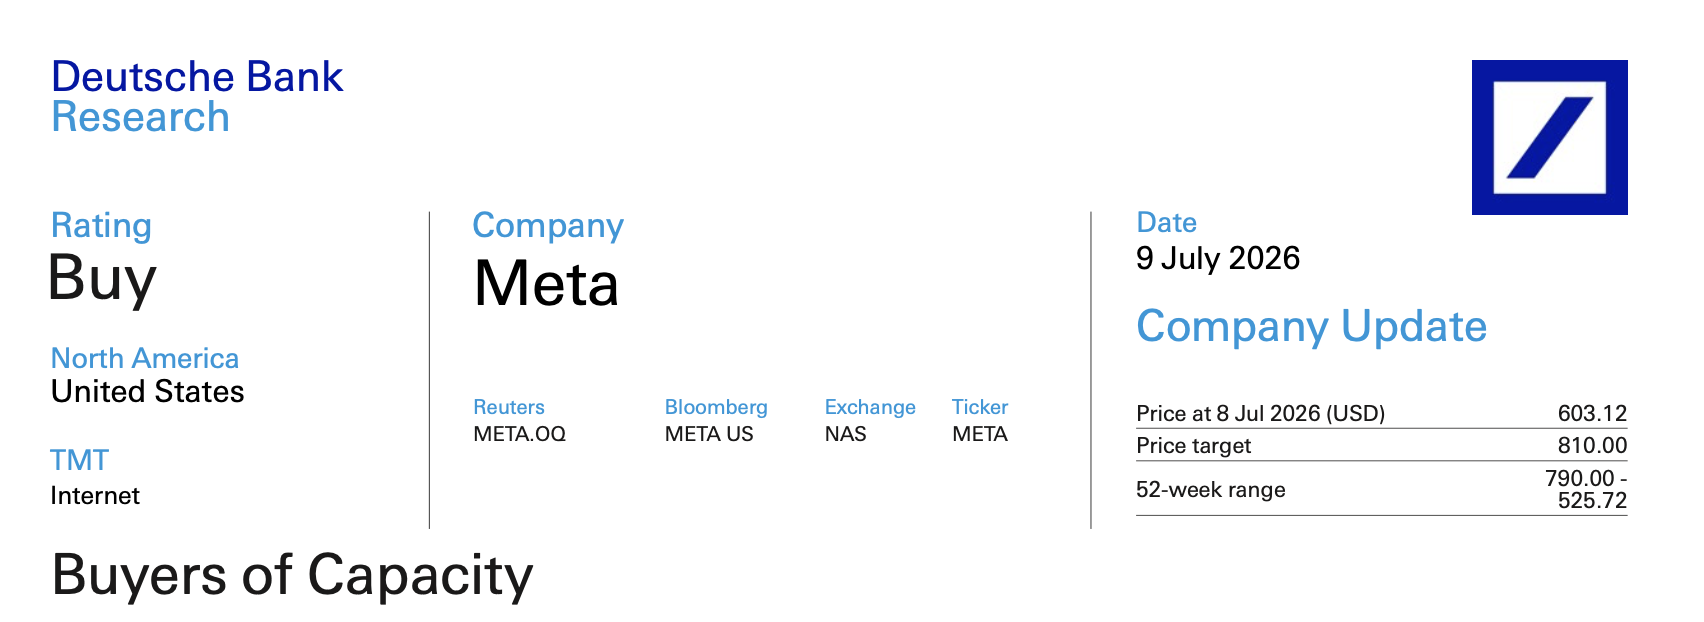Click the Internet industry text
1704x622 pixels.
point(95,496)
